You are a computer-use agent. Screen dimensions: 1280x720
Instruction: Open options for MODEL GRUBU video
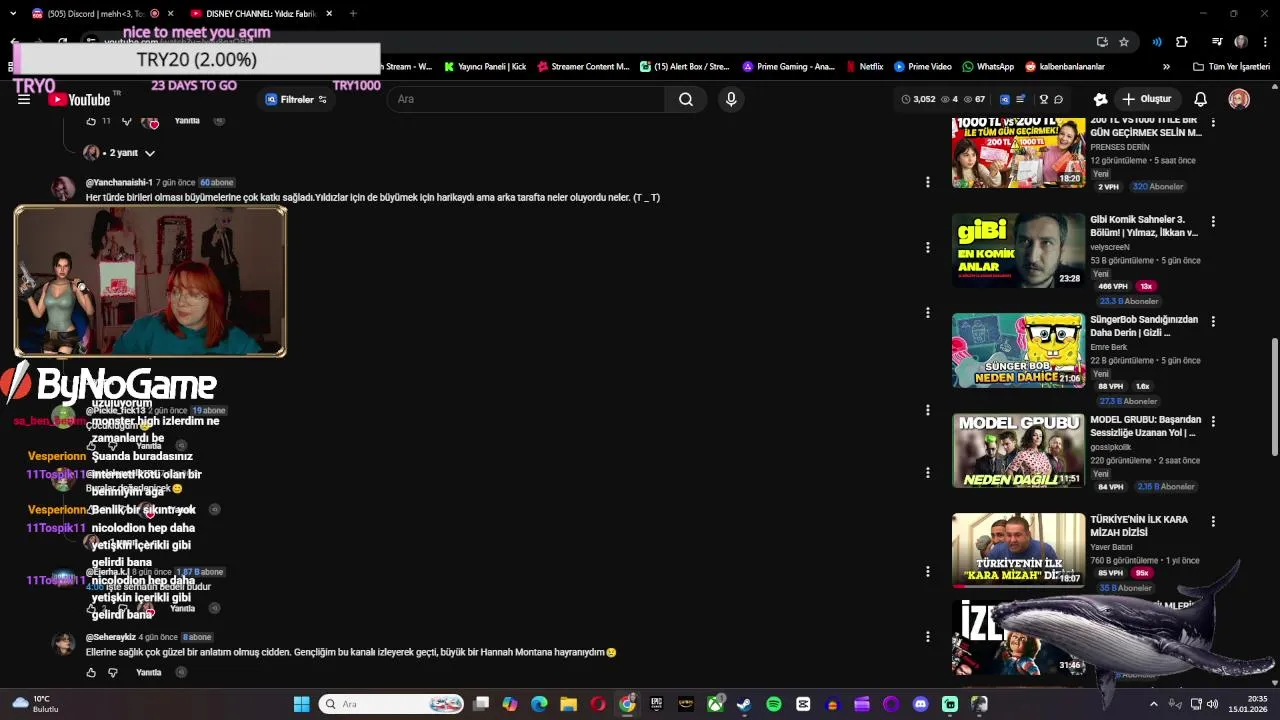pyautogui.click(x=1213, y=422)
